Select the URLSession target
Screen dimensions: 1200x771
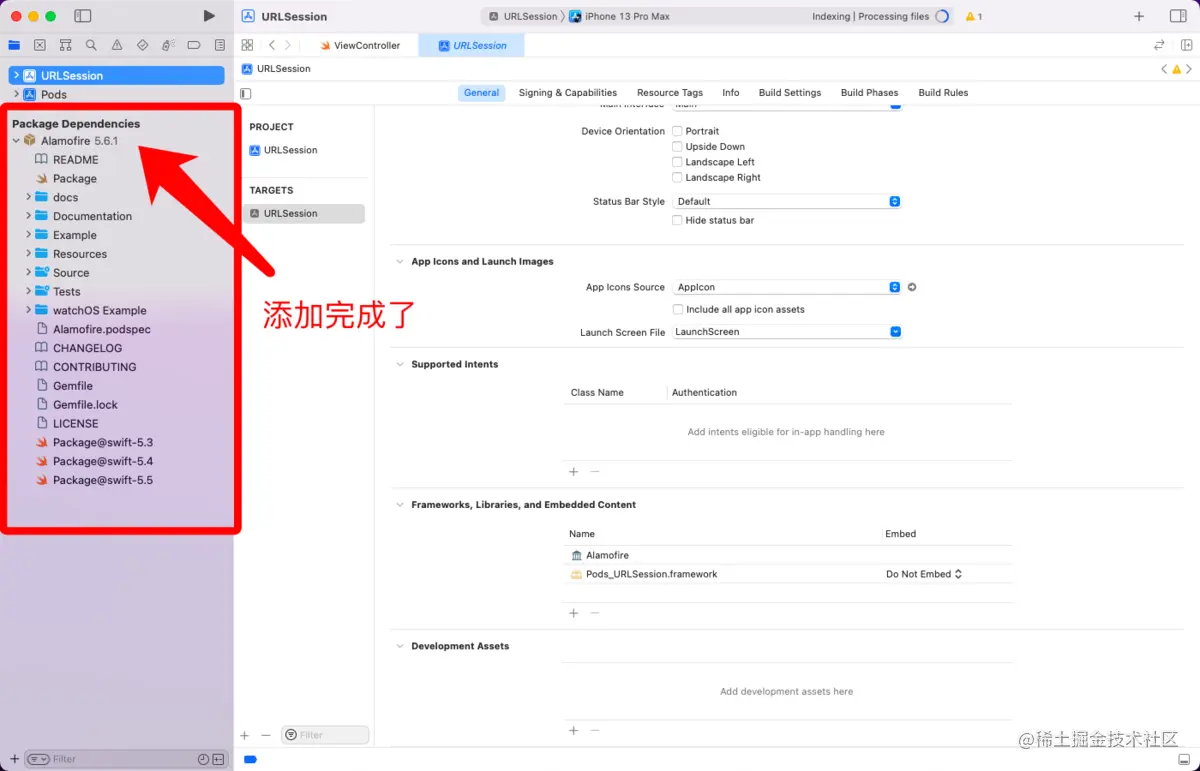[x=304, y=213]
